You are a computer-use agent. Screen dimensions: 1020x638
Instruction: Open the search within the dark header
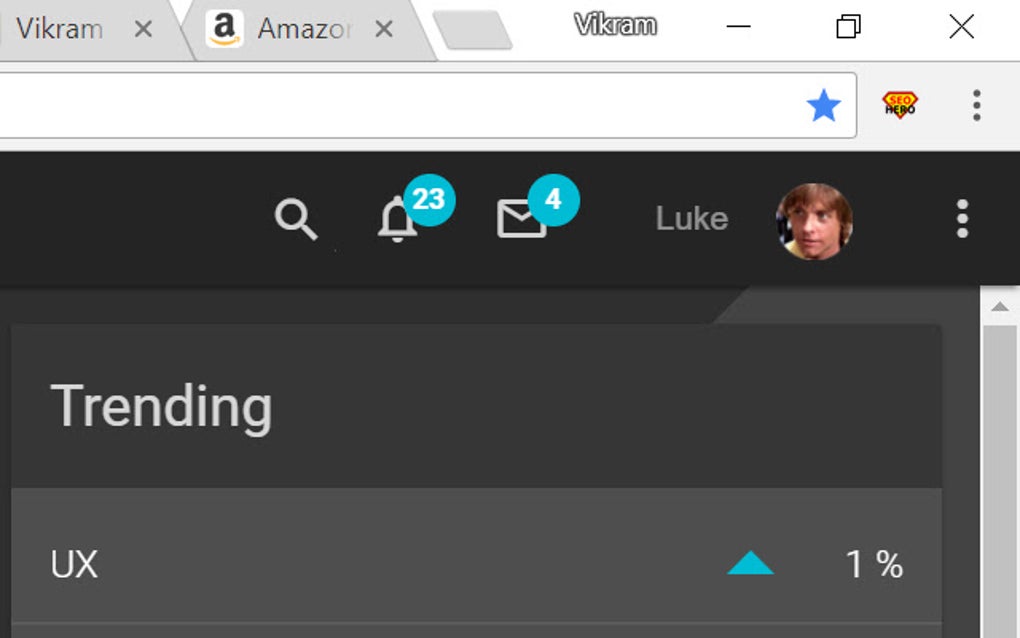pos(297,220)
